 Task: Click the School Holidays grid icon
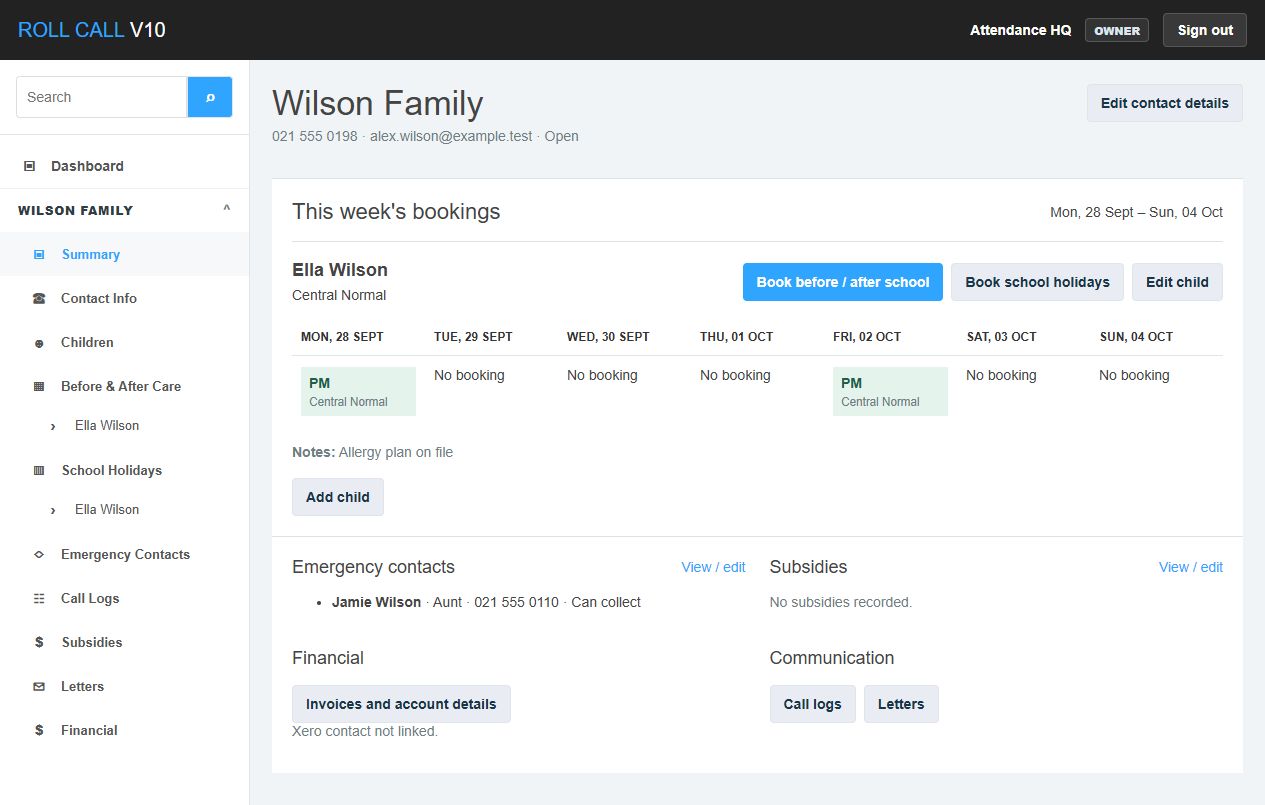(39, 470)
